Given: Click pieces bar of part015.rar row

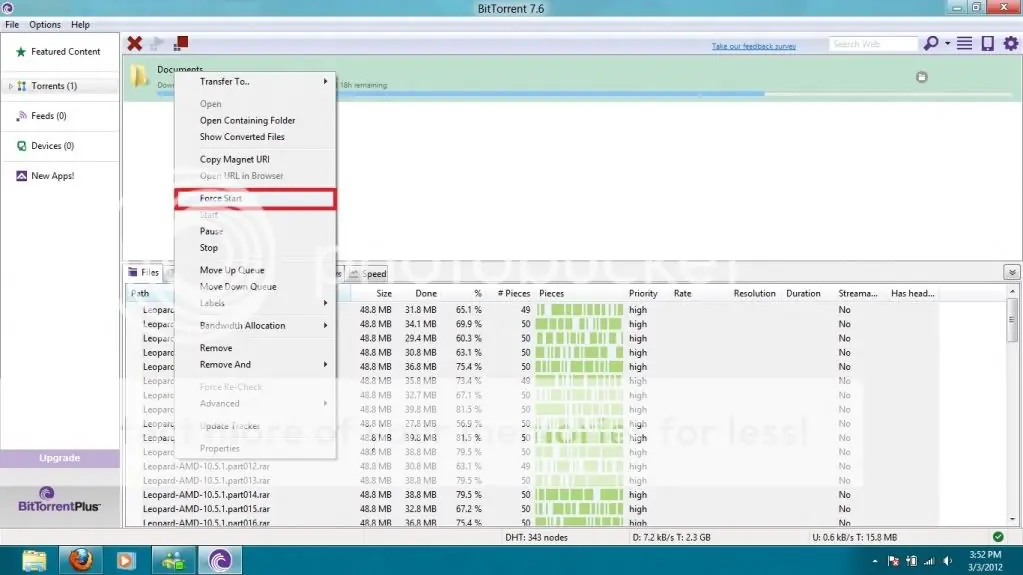Looking at the screenshot, I should pos(579,509).
